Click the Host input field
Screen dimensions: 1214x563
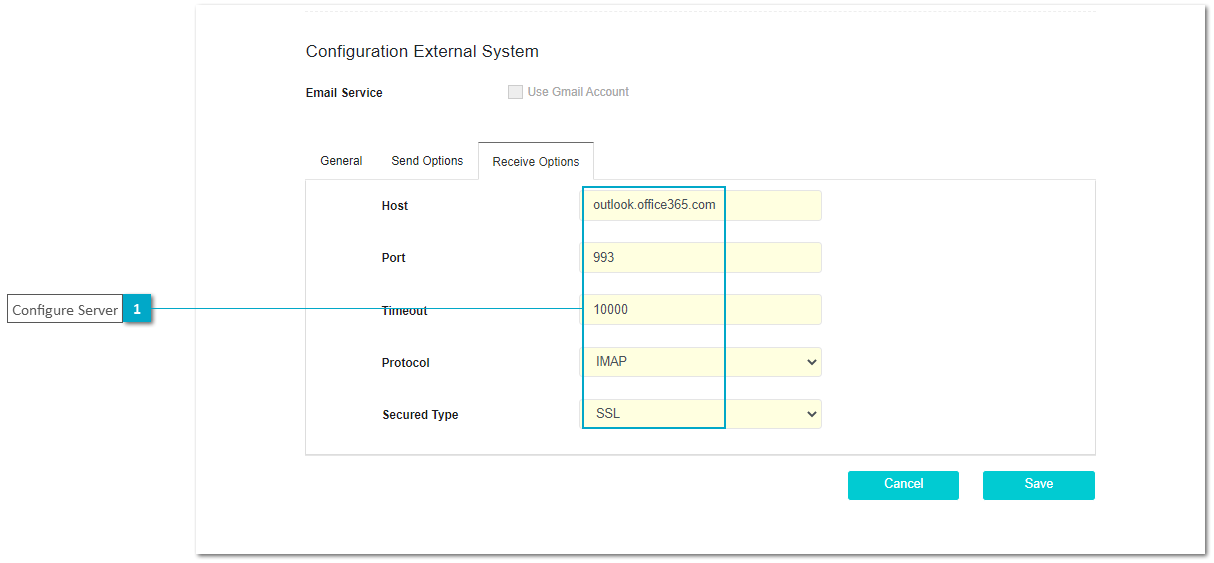click(702, 206)
